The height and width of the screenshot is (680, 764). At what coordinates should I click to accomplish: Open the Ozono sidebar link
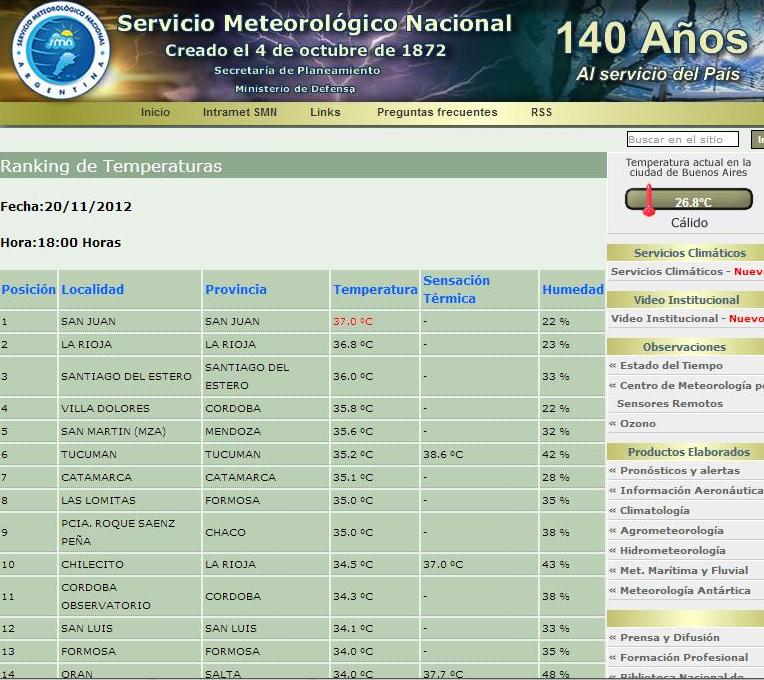pyautogui.click(x=638, y=424)
